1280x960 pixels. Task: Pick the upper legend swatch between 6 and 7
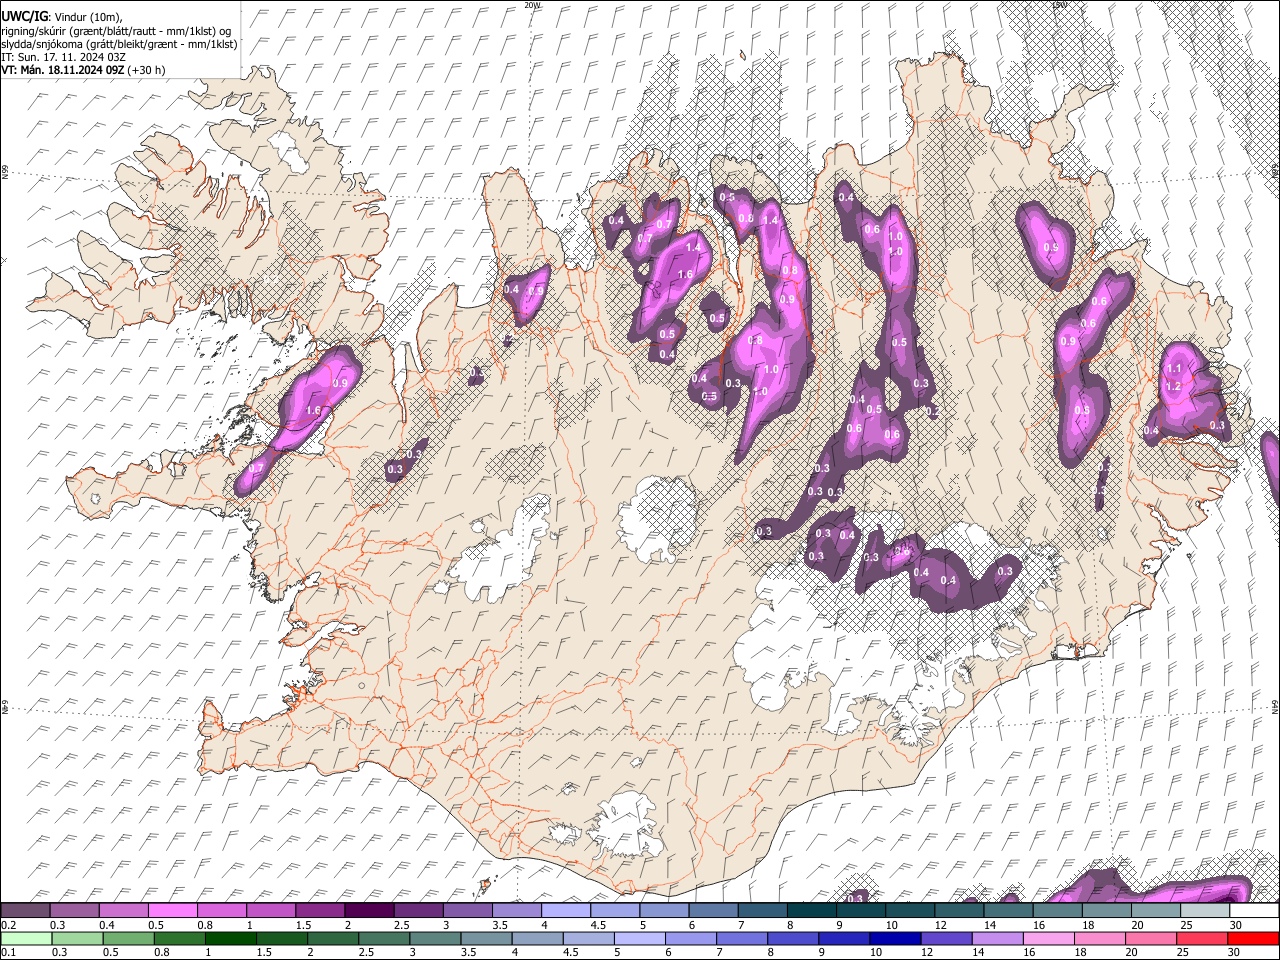point(711,910)
